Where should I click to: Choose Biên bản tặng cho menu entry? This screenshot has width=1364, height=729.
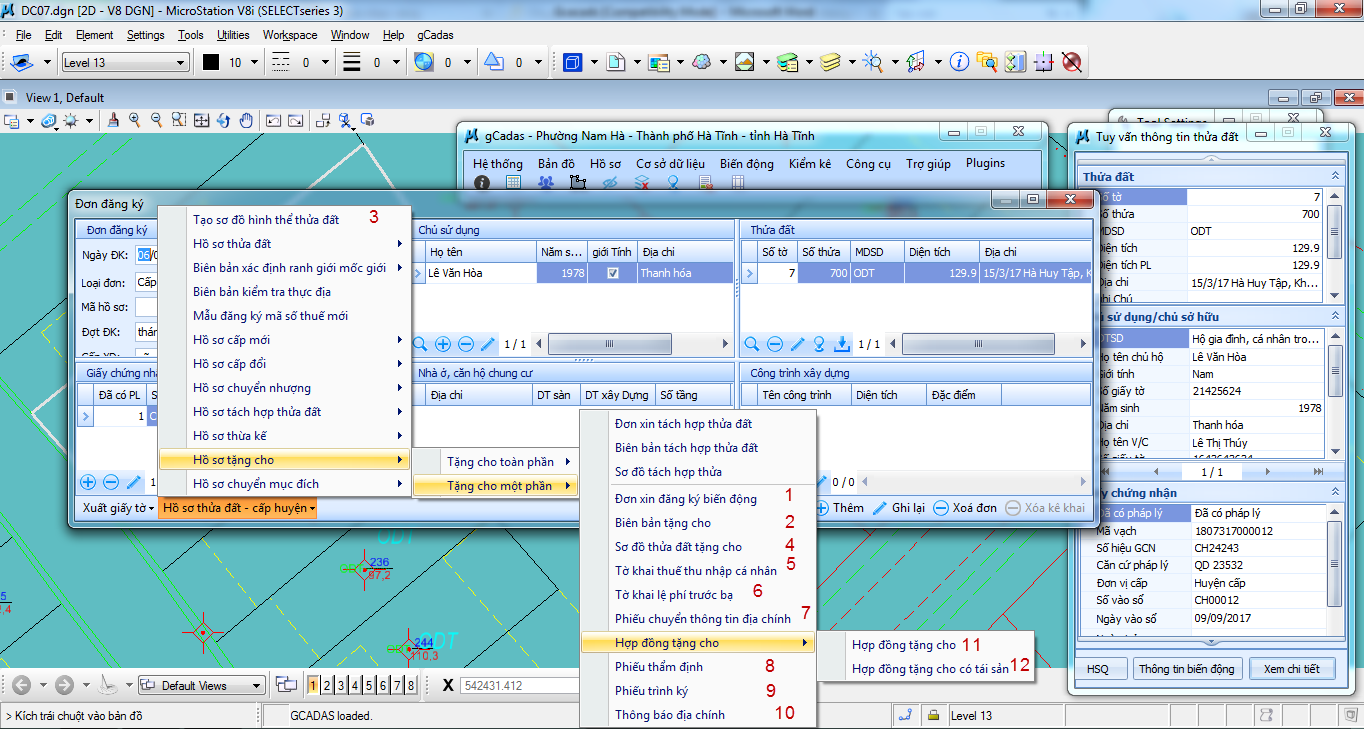click(663, 522)
